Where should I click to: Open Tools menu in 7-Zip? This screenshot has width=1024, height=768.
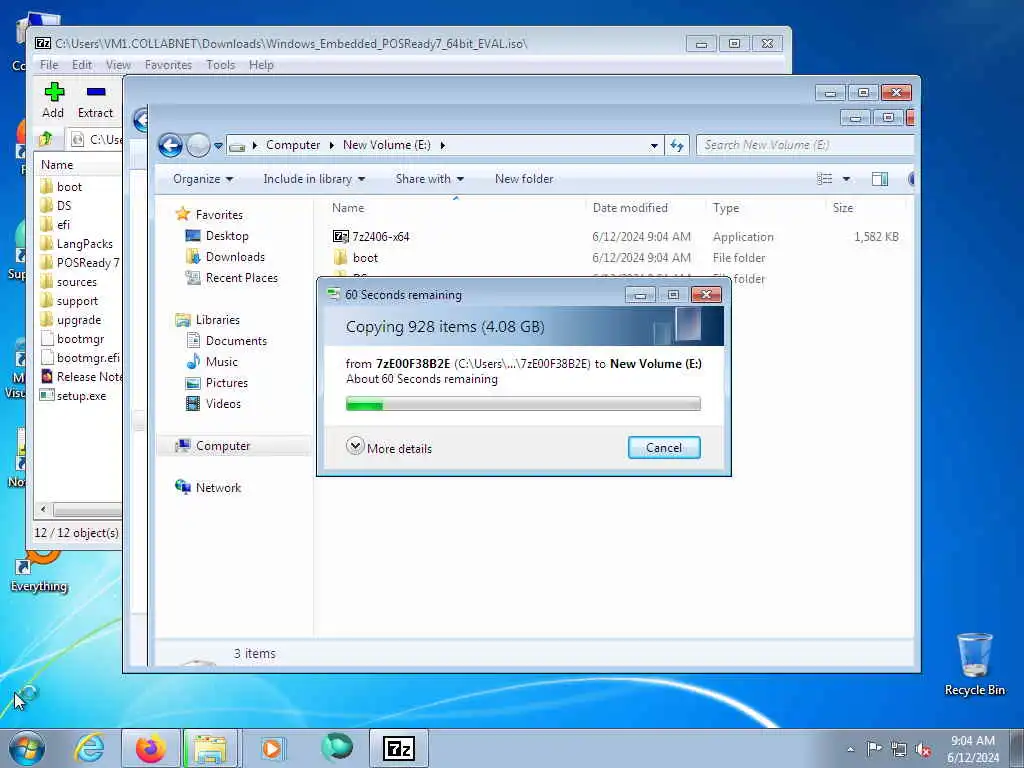click(221, 65)
